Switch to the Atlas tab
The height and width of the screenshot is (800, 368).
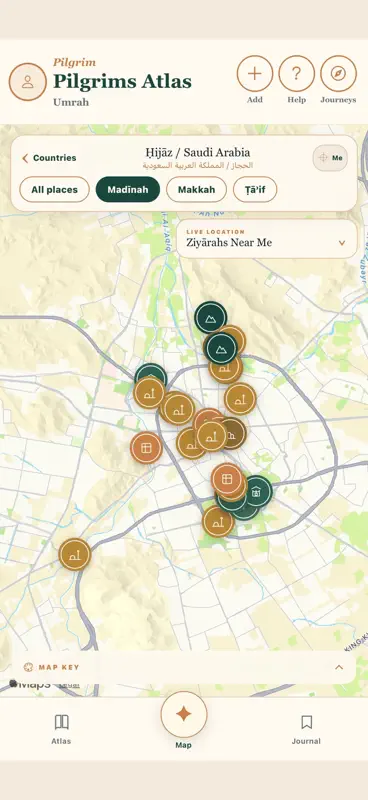point(61,730)
